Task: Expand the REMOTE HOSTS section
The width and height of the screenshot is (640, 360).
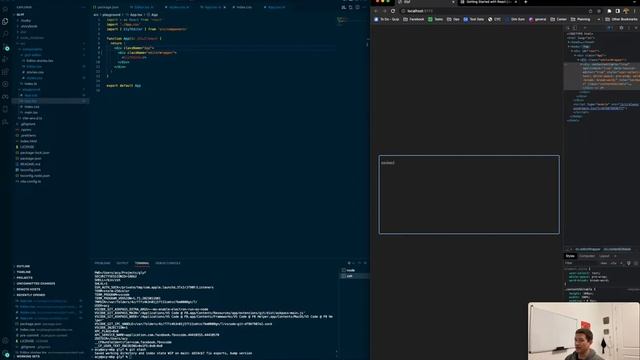Action: (29, 289)
